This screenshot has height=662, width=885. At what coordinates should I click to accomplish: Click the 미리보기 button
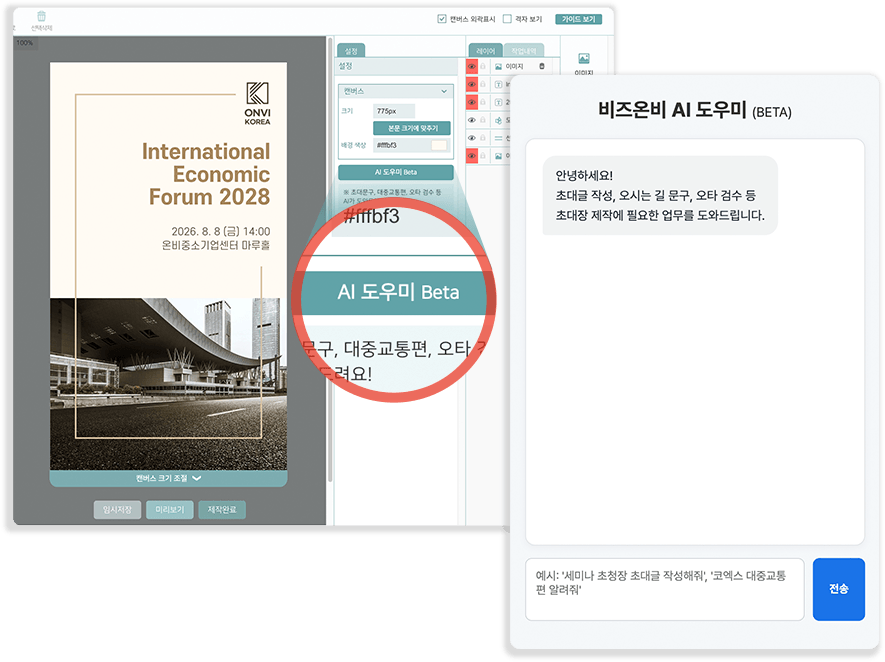click(170, 510)
